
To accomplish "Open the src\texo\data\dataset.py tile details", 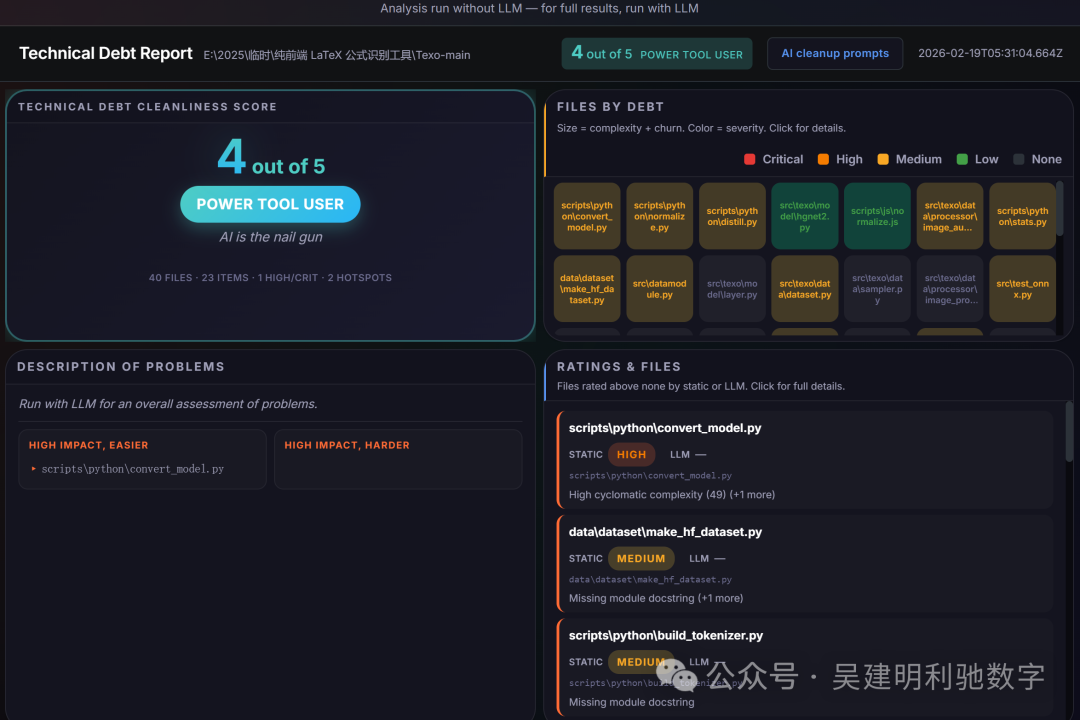I will coord(804,288).
